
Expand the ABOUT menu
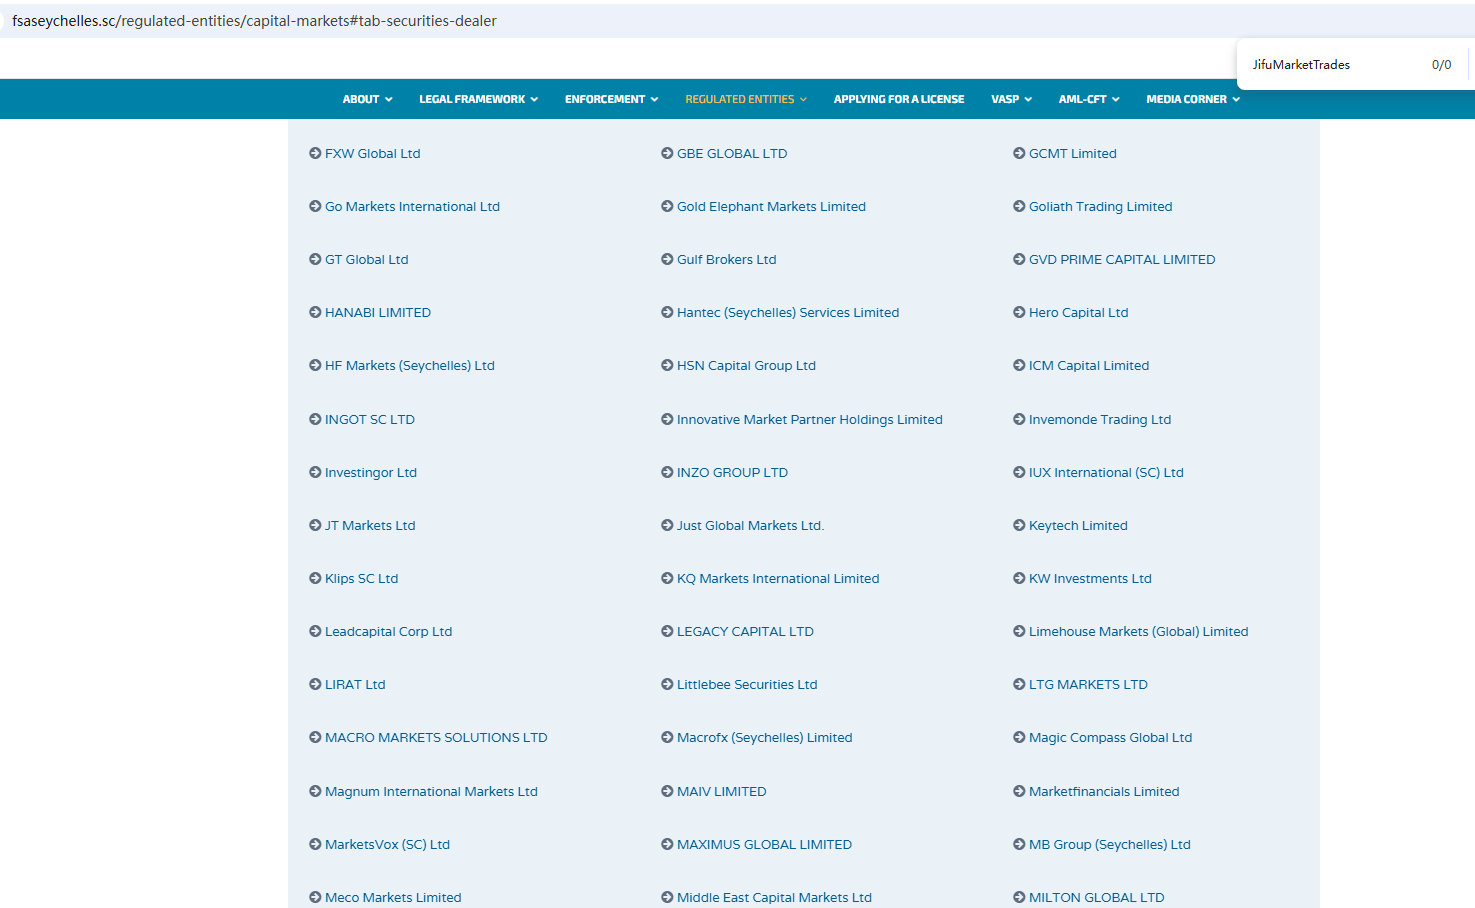(367, 99)
